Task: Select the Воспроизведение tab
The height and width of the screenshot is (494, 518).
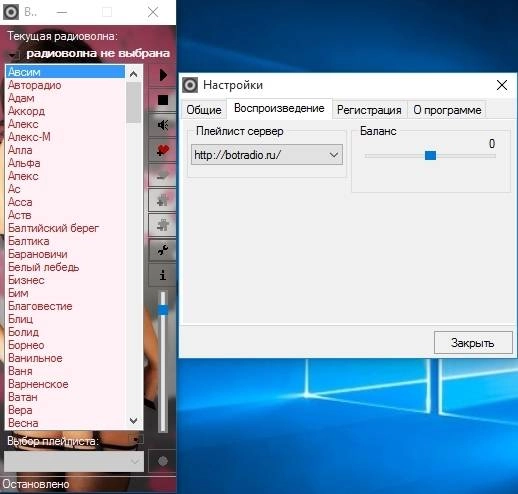Action: tap(279, 108)
